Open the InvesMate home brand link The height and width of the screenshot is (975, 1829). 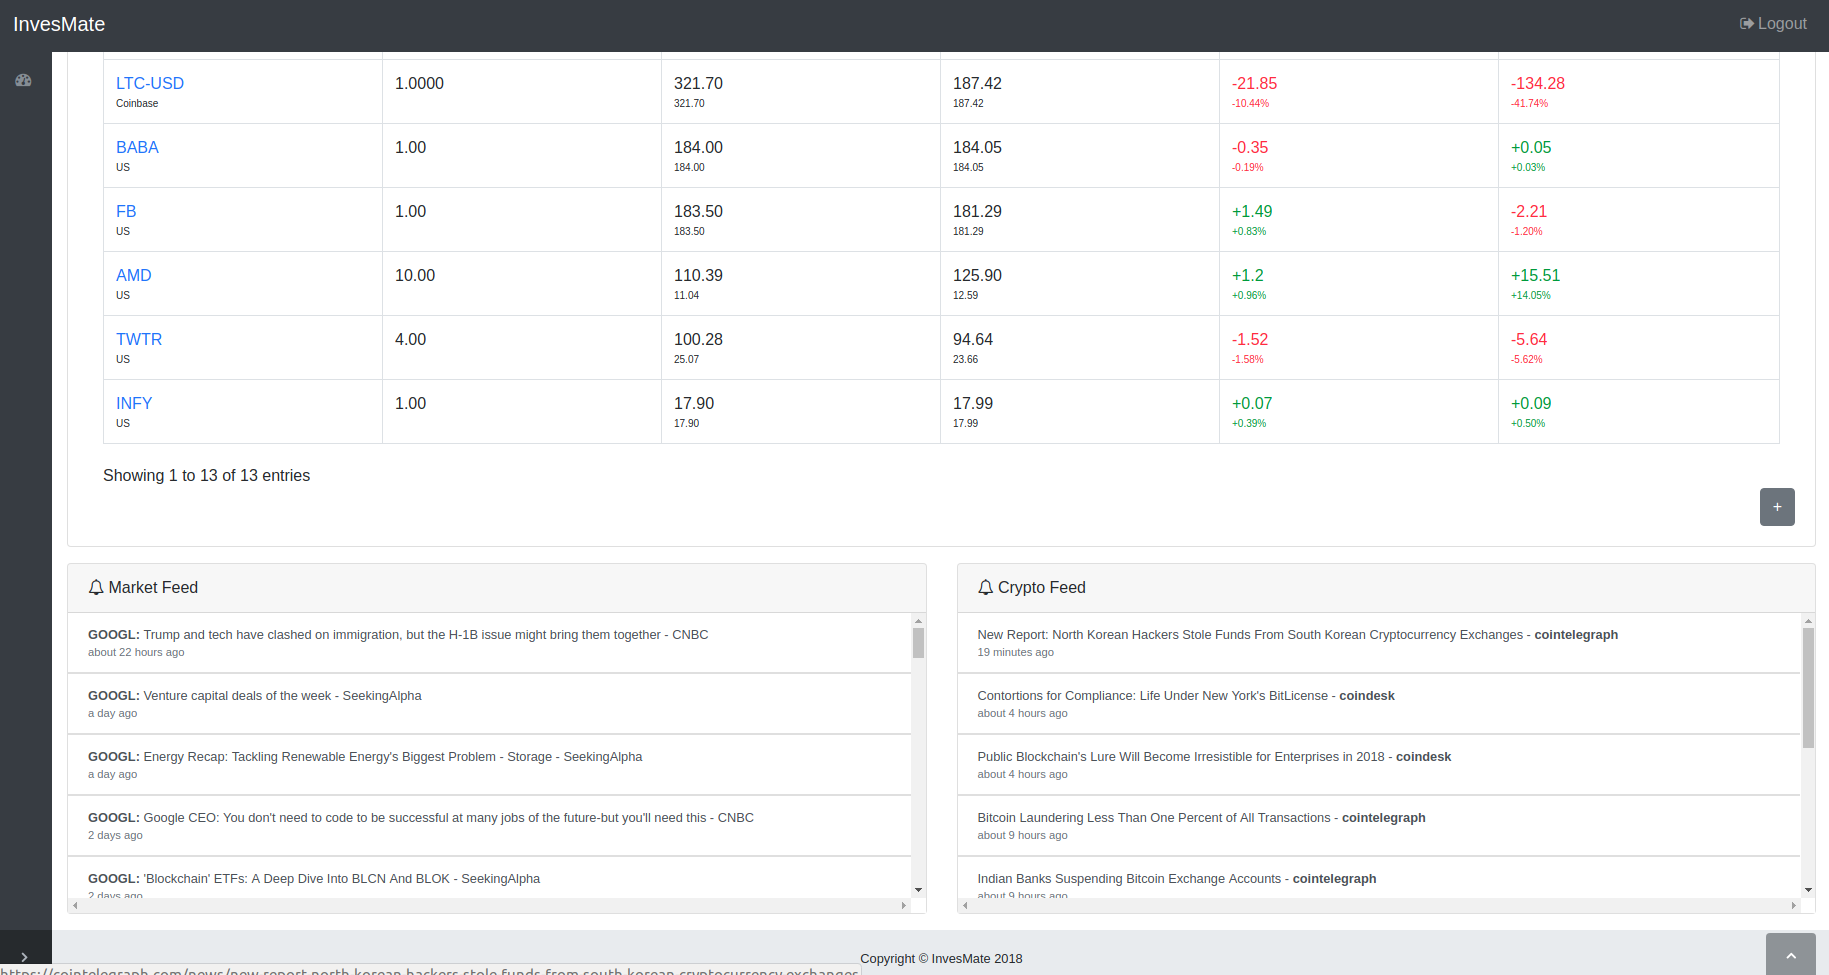coord(59,24)
